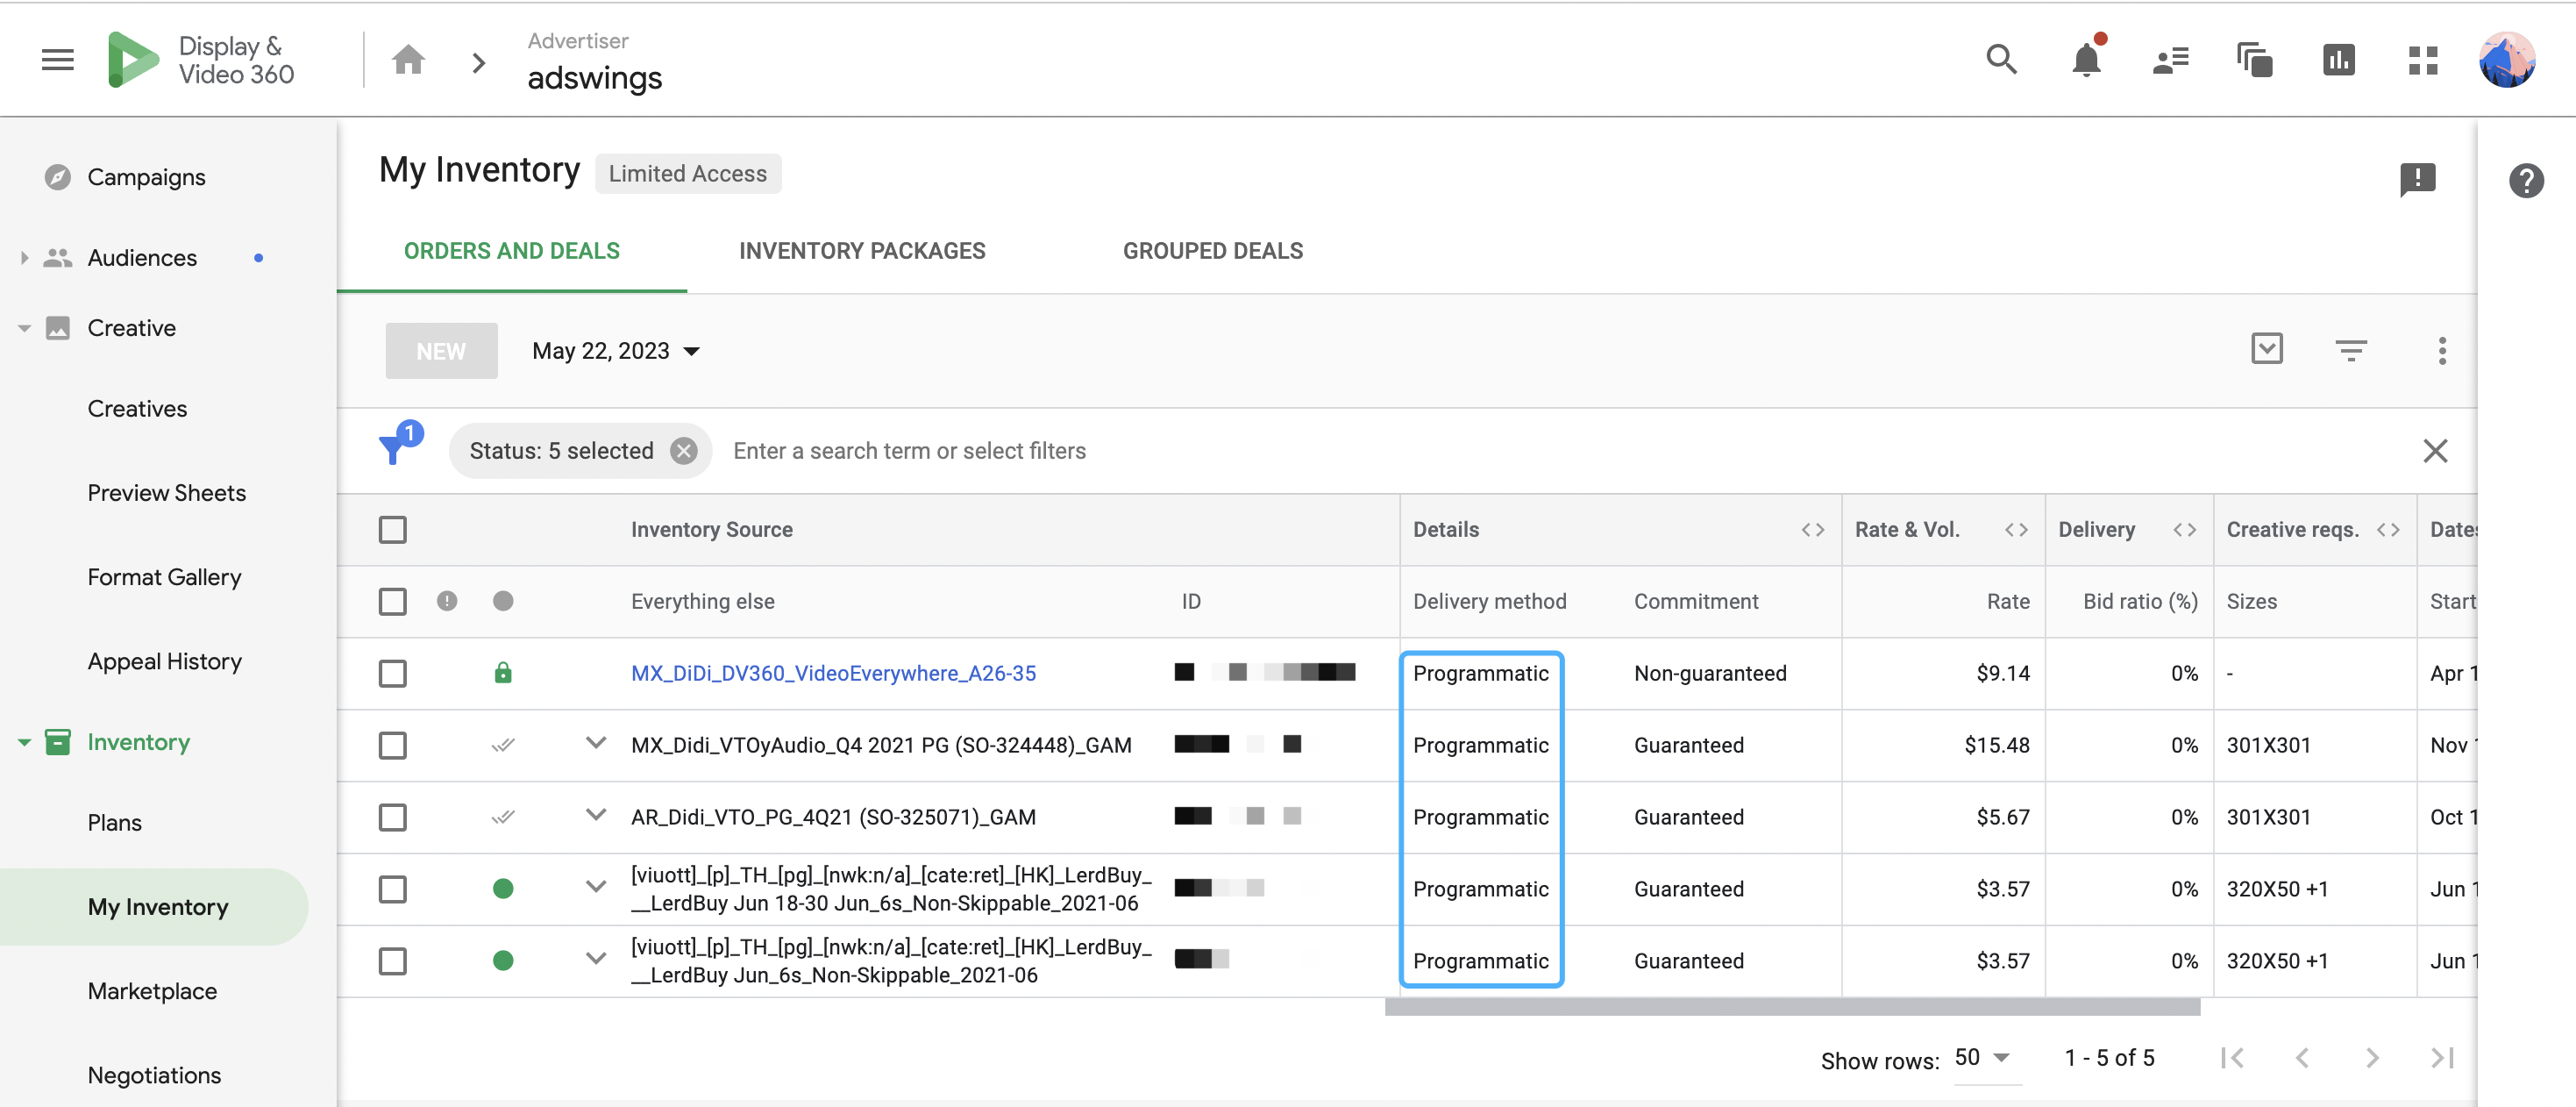Screen dimensions: 2576x1107
Task: Open the Show rows 50 dropdown
Action: click(x=1986, y=1058)
